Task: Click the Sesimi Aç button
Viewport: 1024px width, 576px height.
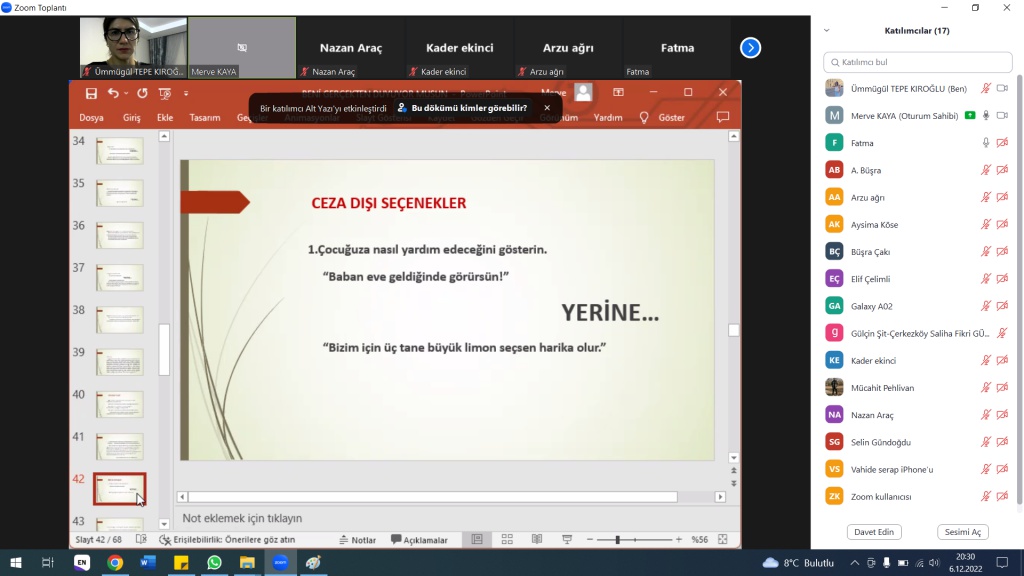Action: point(962,532)
